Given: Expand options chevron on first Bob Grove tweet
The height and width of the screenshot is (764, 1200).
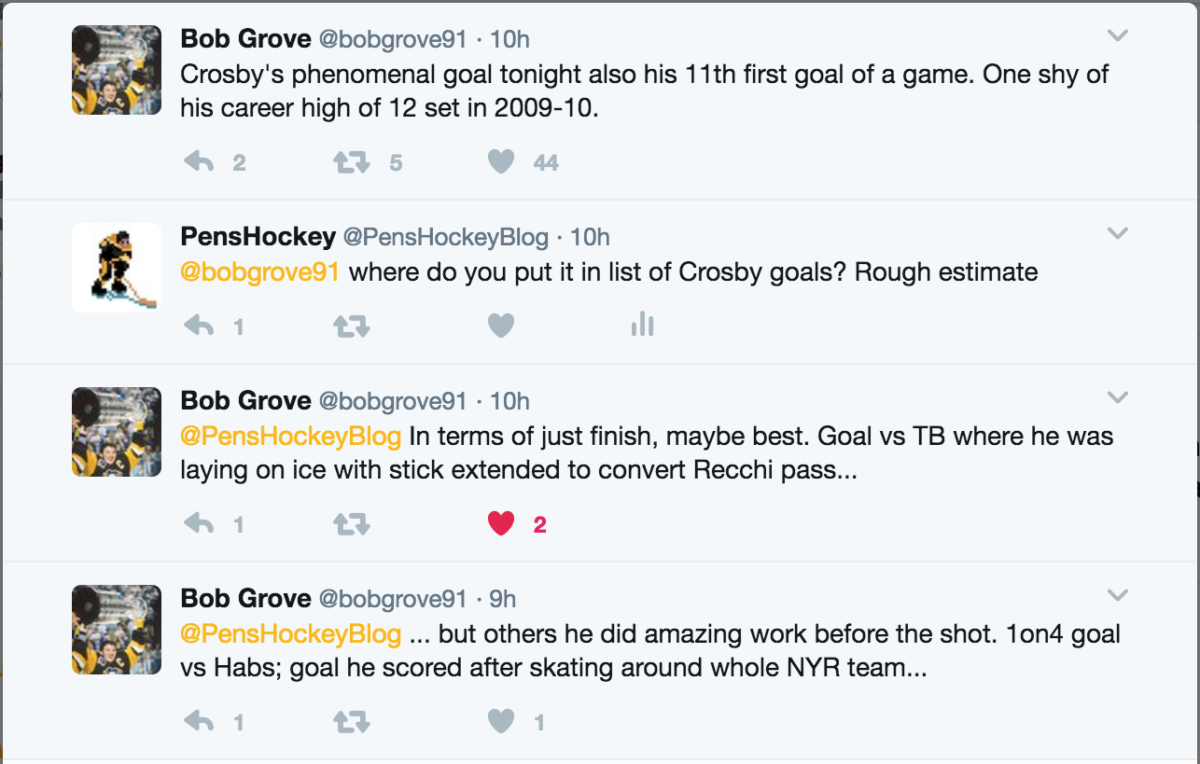Looking at the screenshot, I should coord(1117,36).
